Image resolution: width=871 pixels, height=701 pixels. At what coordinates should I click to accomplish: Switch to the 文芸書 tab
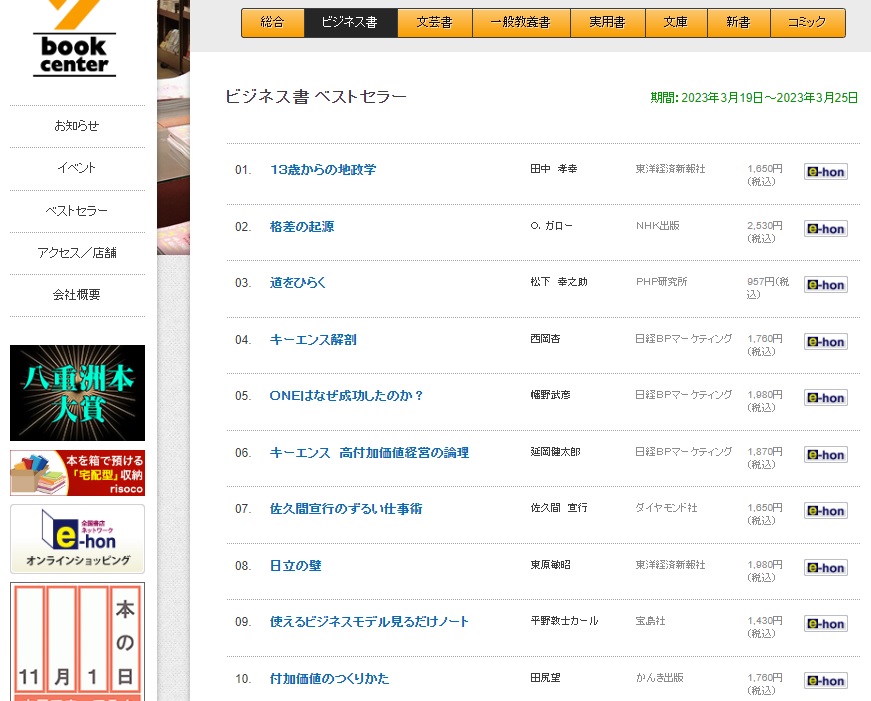pyautogui.click(x=435, y=23)
